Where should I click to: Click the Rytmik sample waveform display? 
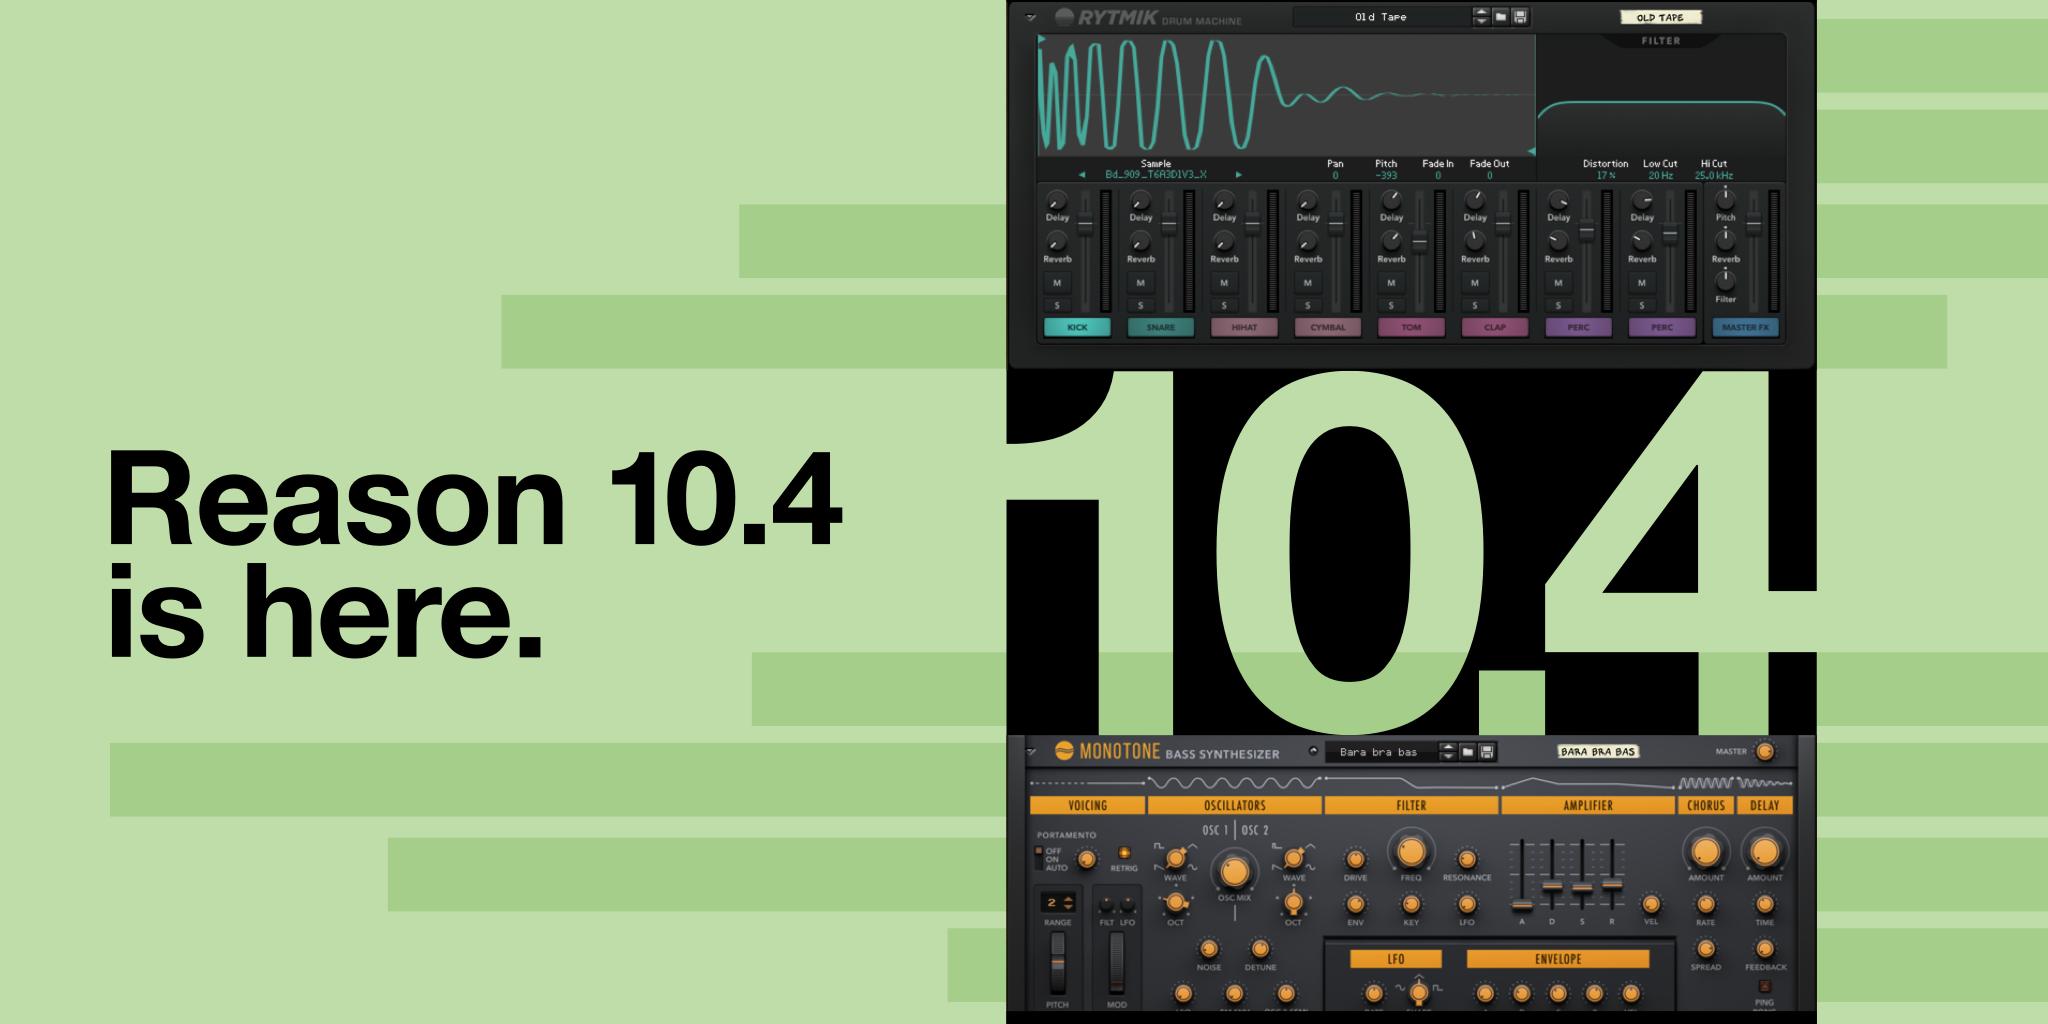tap(1286, 95)
